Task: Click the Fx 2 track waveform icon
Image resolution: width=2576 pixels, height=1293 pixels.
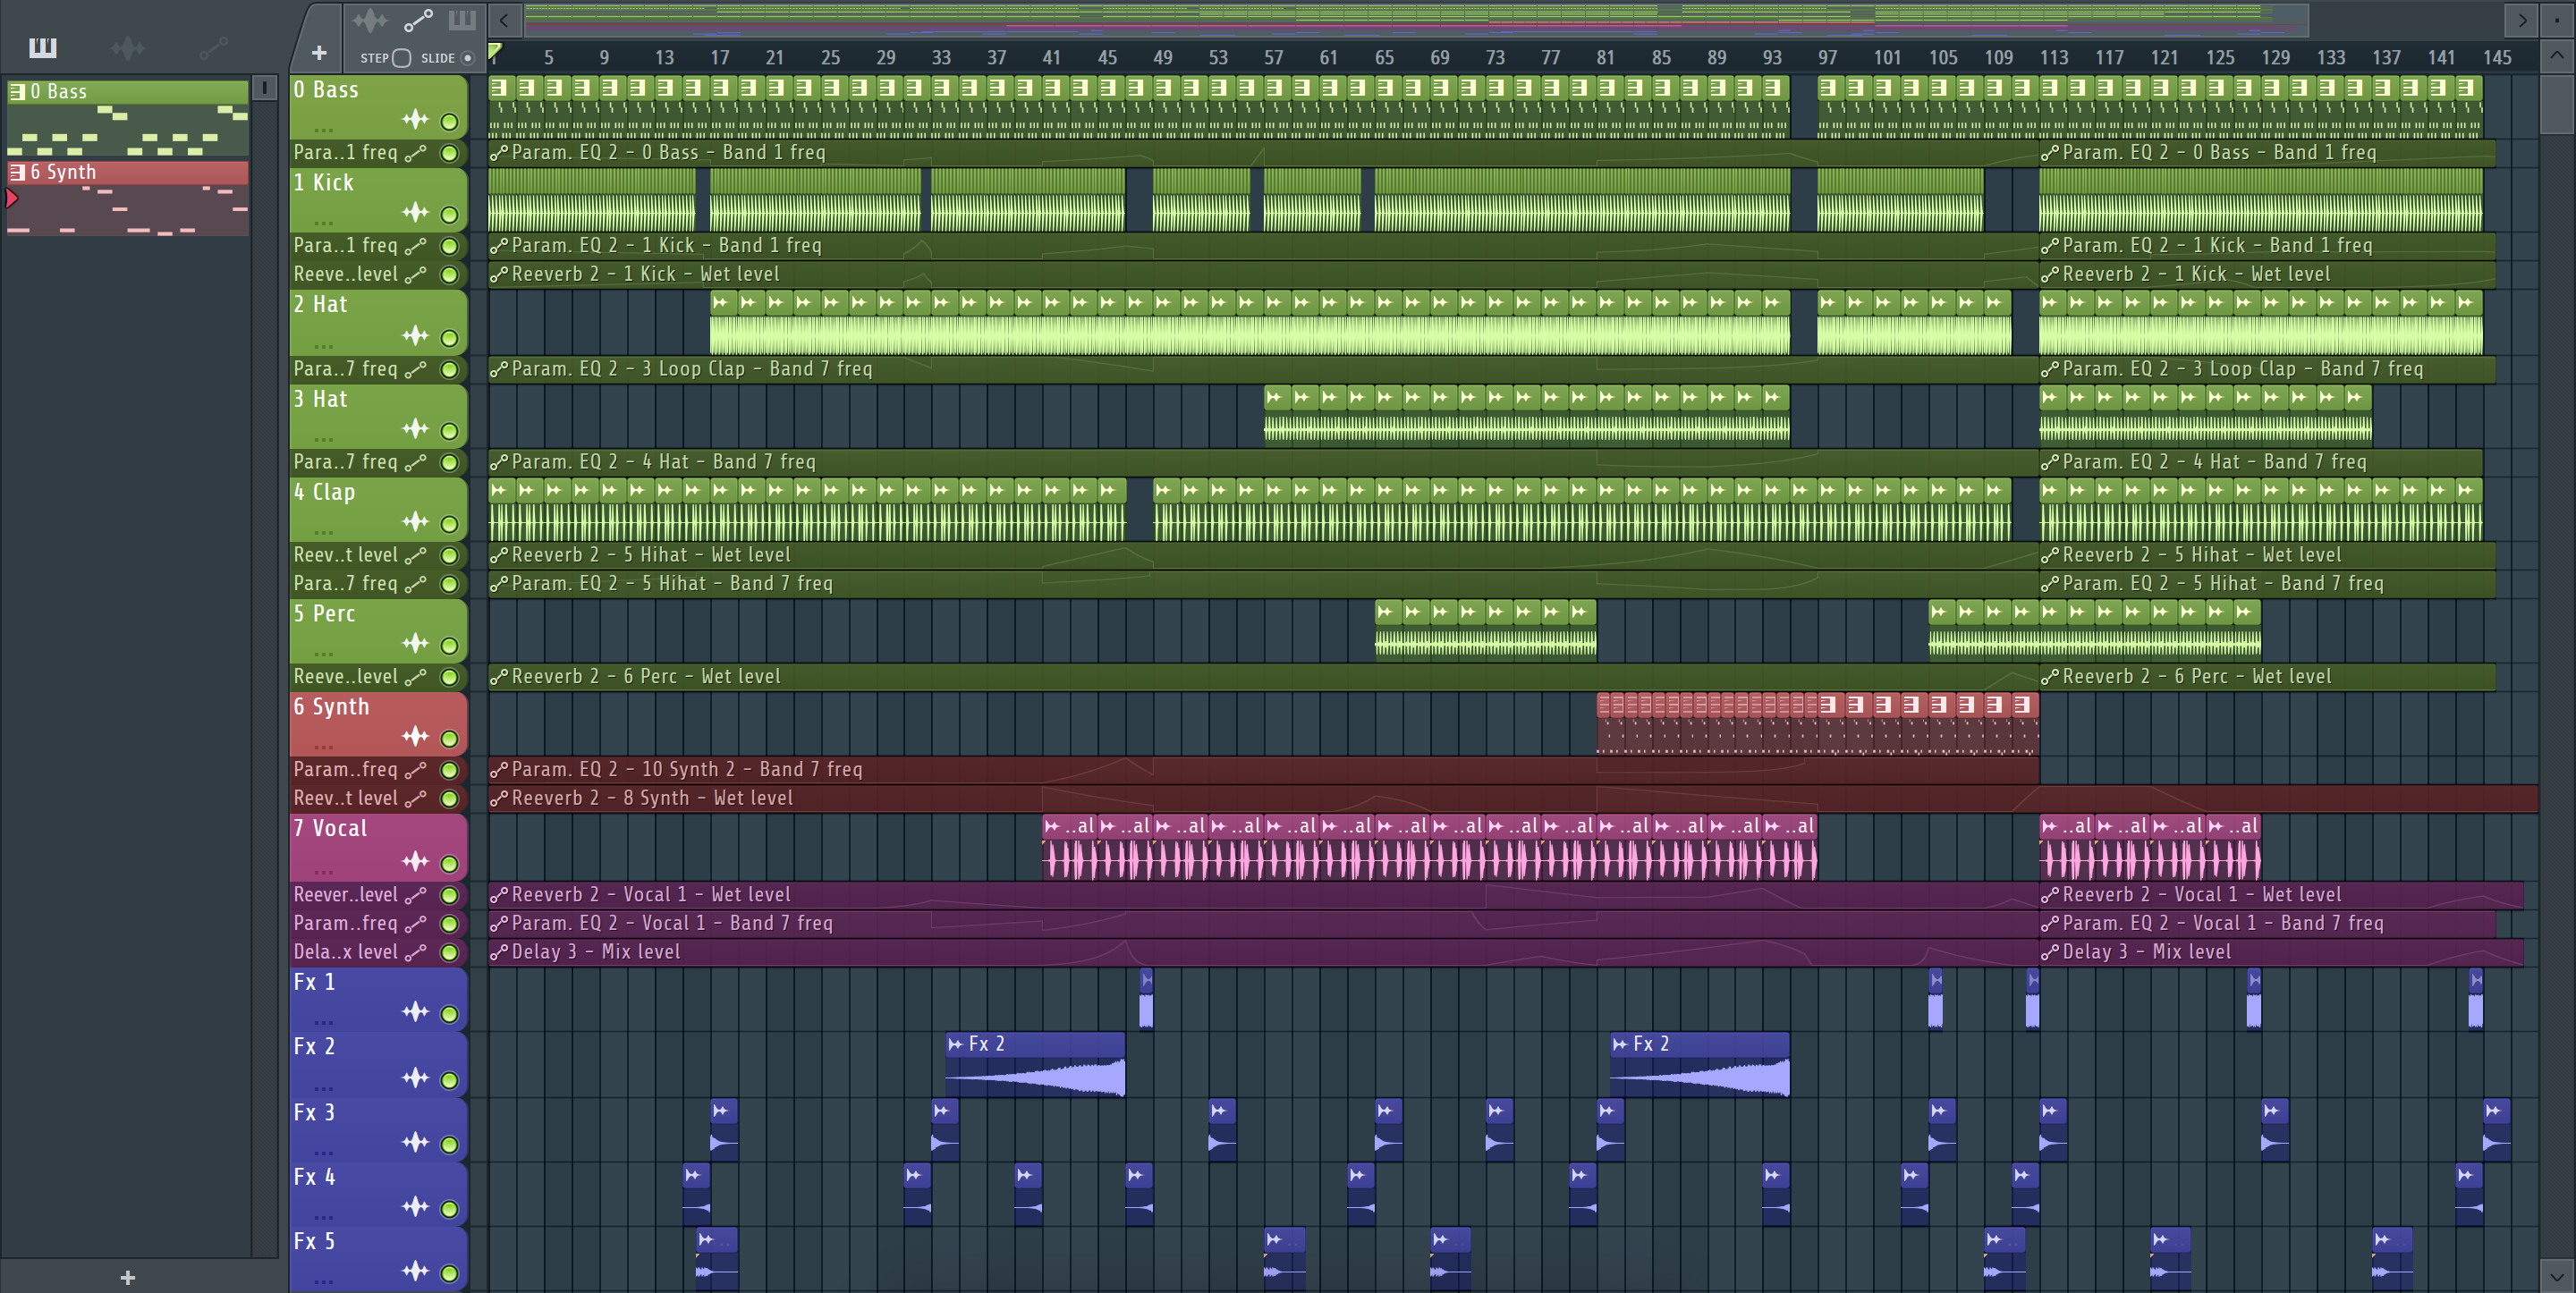Action: (415, 1077)
